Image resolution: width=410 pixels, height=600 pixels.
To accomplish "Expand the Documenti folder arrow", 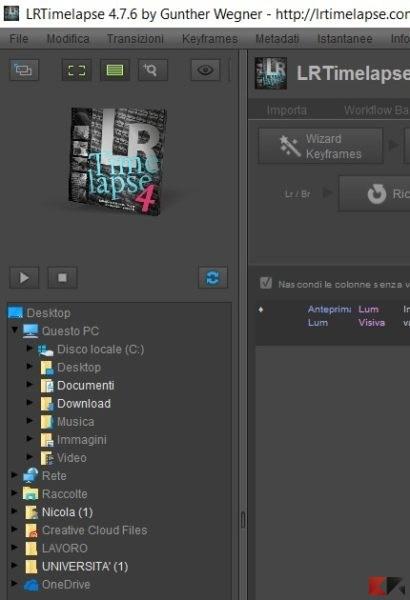I will coord(29,384).
